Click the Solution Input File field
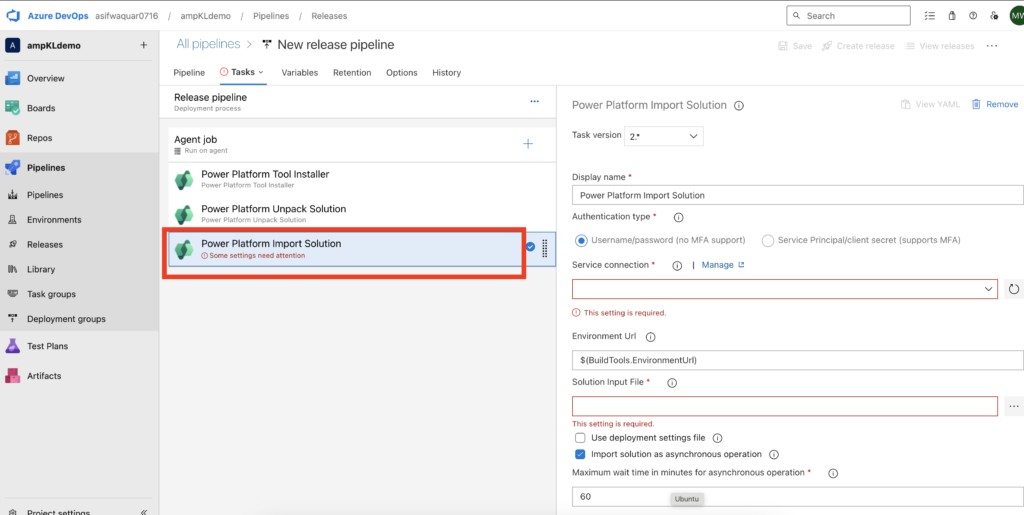The width and height of the screenshot is (1024, 515). (x=785, y=406)
